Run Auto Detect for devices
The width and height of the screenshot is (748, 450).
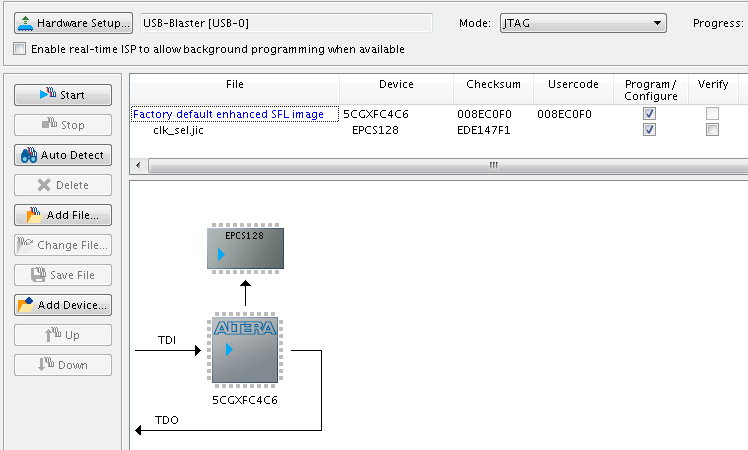(63, 155)
